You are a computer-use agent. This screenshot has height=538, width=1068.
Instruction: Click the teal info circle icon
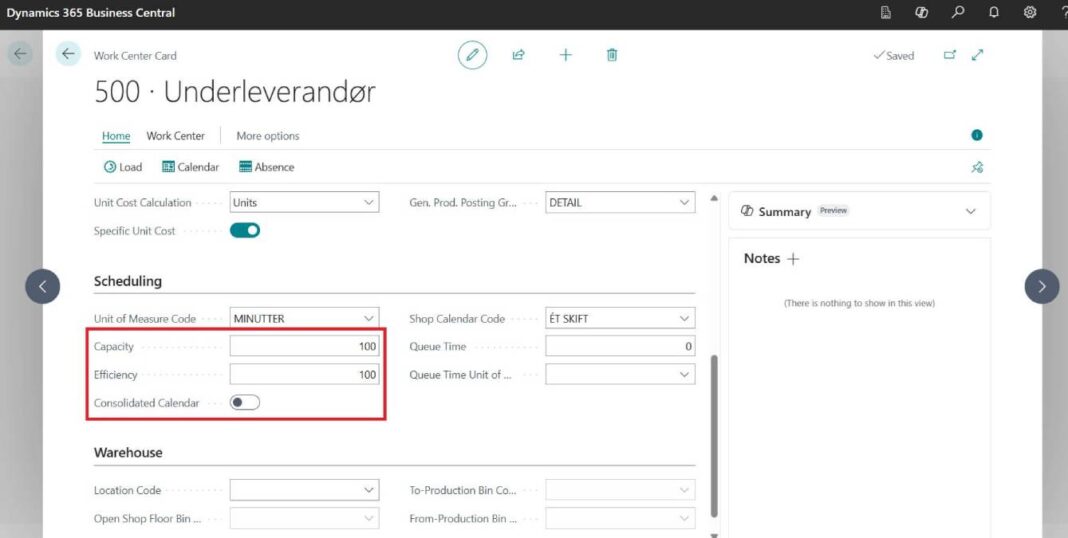click(x=977, y=136)
